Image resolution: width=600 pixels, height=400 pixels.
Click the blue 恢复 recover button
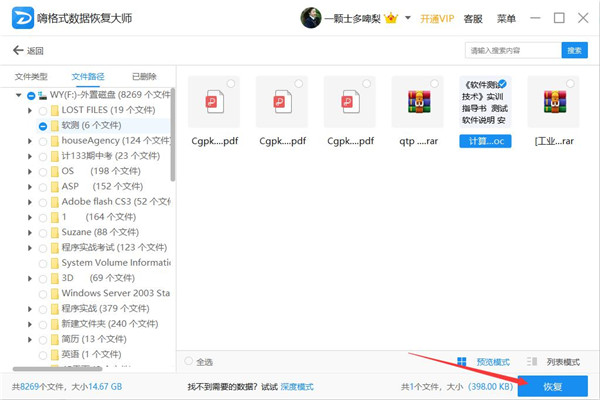click(552, 385)
